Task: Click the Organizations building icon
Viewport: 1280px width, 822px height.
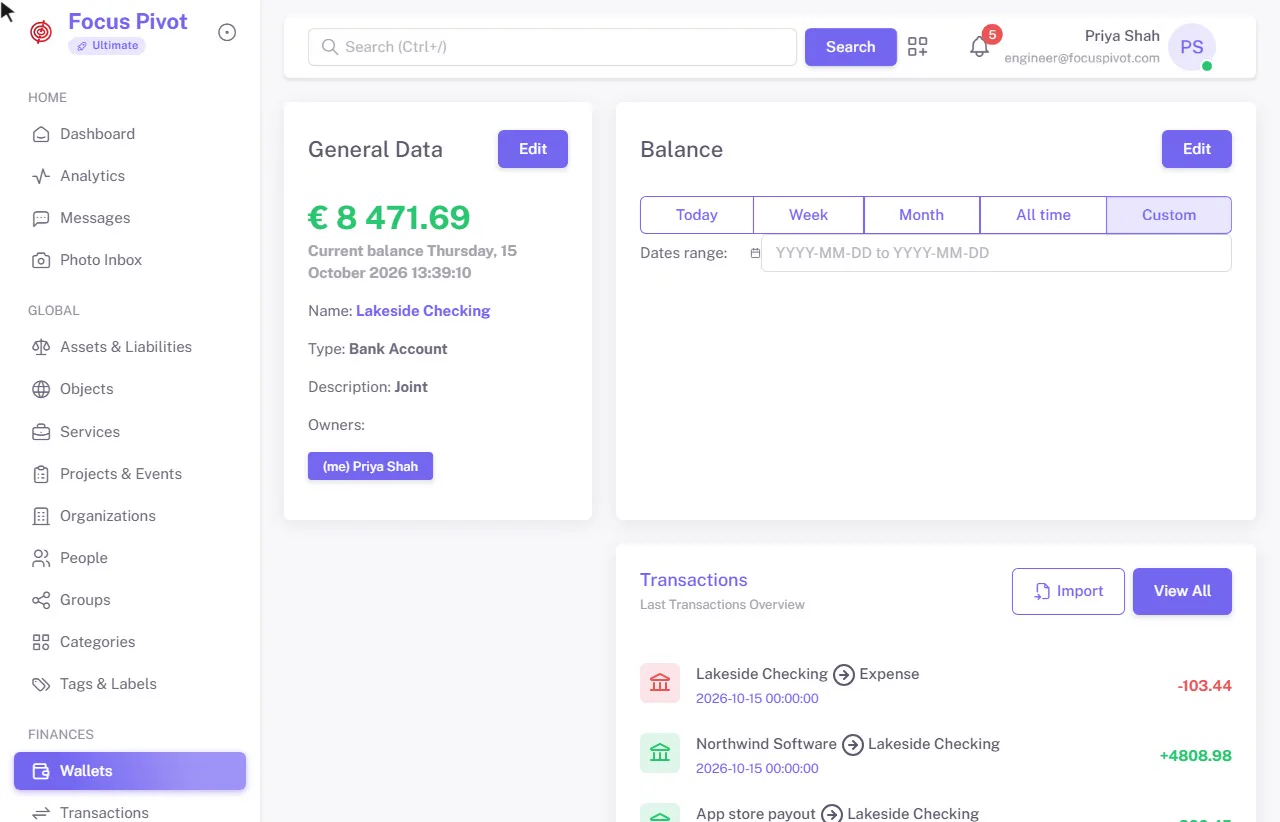Action: point(41,516)
